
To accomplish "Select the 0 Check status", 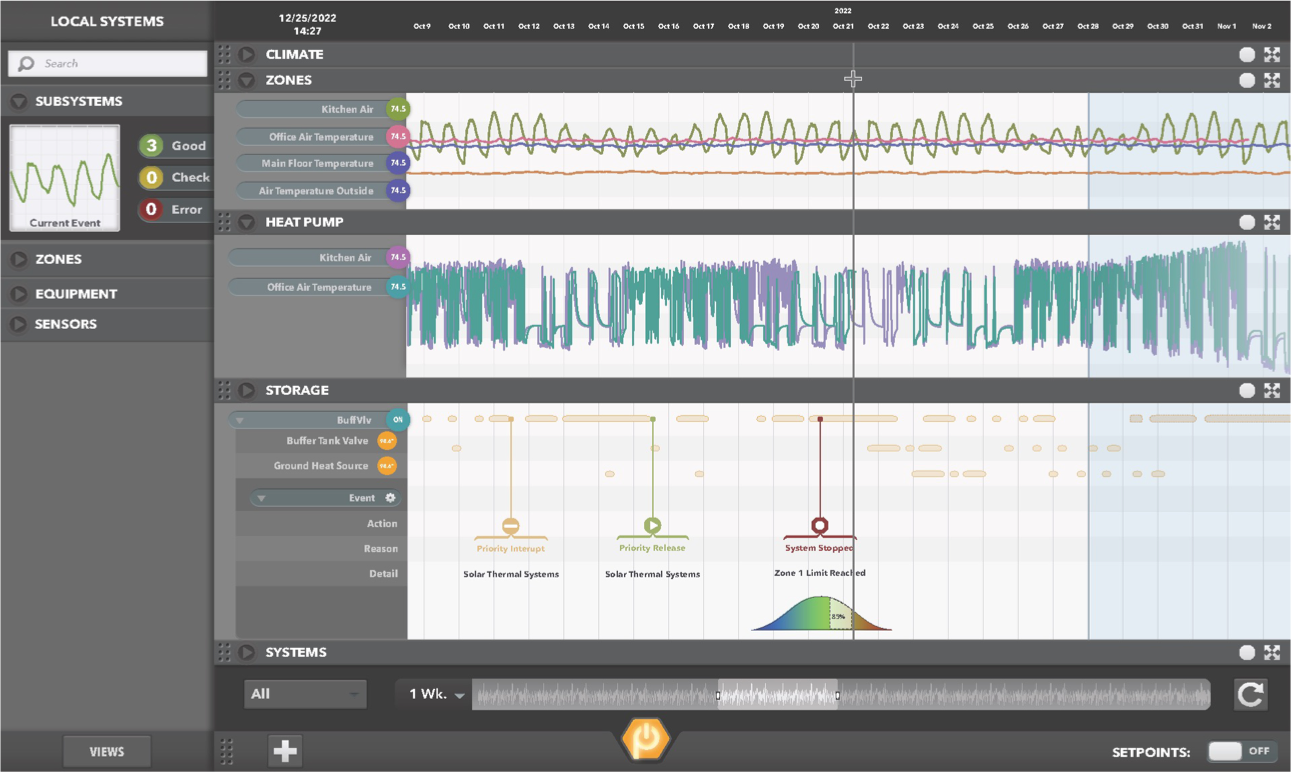I will [x=176, y=178].
